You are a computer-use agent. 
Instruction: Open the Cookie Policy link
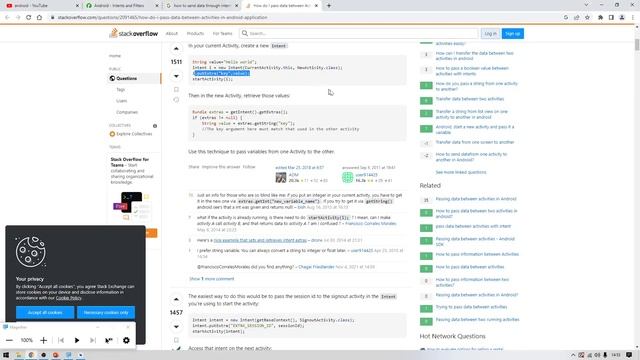click(x=69, y=298)
